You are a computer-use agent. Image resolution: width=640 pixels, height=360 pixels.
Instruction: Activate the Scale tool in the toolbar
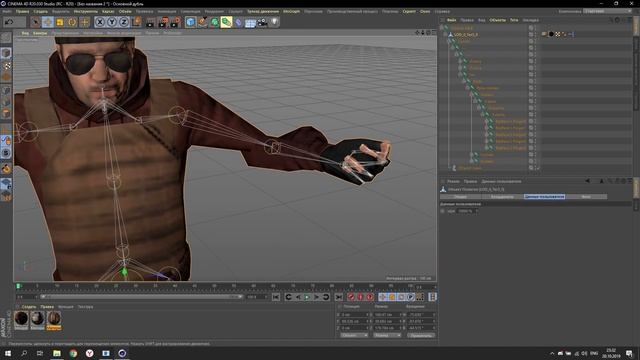tap(60, 22)
